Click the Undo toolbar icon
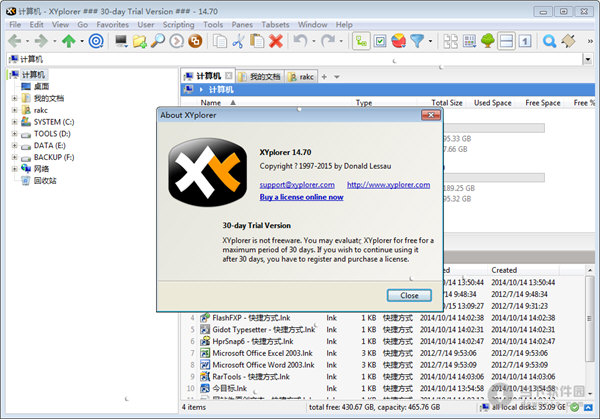Viewport: 600px width, 419px height. [x=301, y=41]
